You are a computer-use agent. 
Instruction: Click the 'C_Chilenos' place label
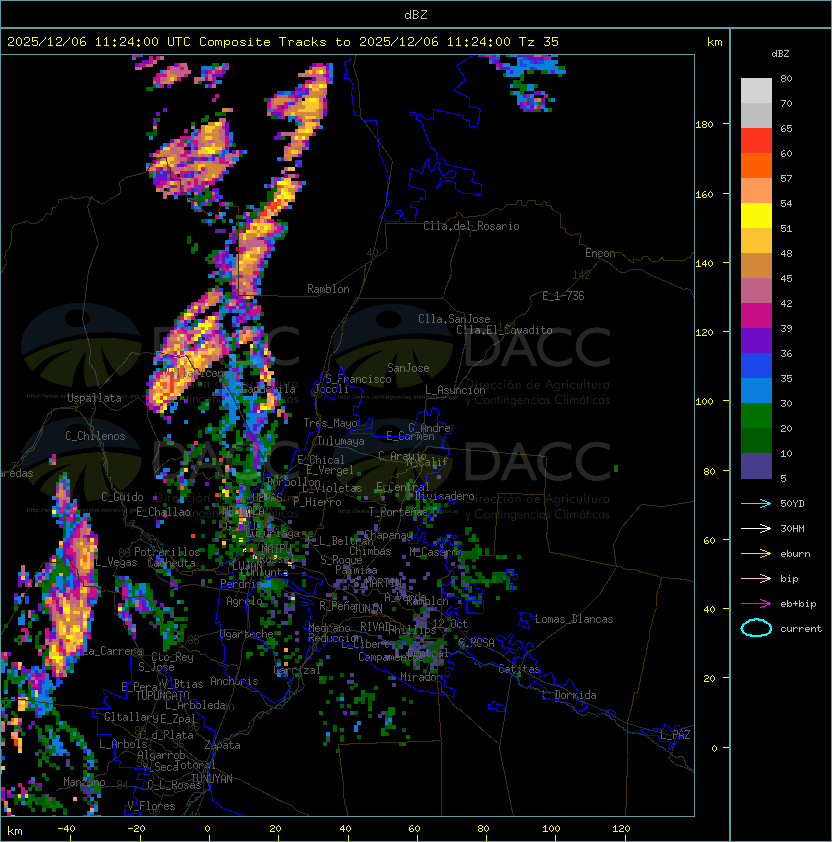pyautogui.click(x=95, y=436)
